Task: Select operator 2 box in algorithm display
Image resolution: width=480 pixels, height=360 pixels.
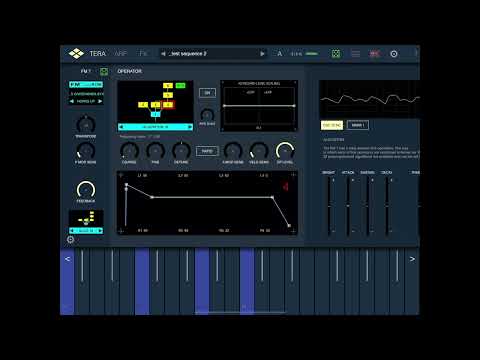Action: coord(143,105)
